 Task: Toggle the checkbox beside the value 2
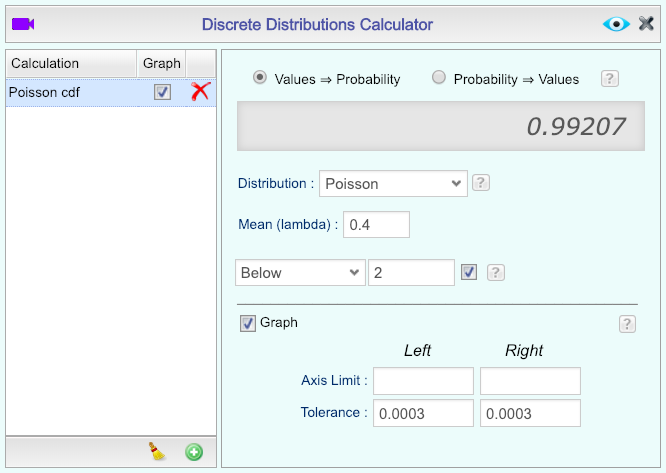(469, 272)
